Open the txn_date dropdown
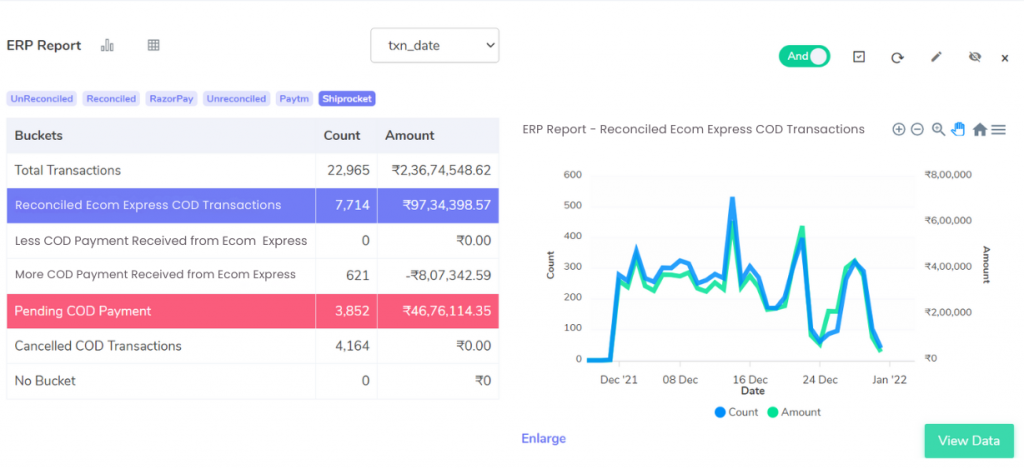The image size is (1024, 469). point(434,45)
